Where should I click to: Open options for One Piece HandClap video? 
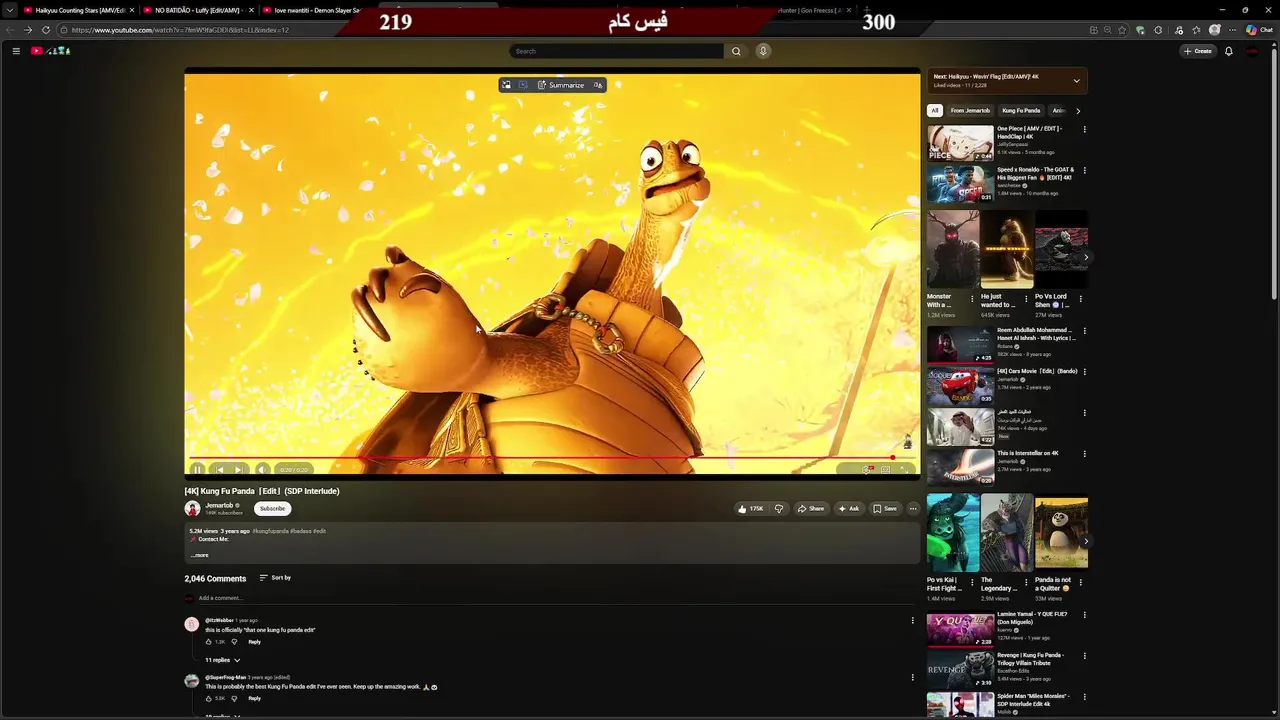pyautogui.click(x=1084, y=130)
